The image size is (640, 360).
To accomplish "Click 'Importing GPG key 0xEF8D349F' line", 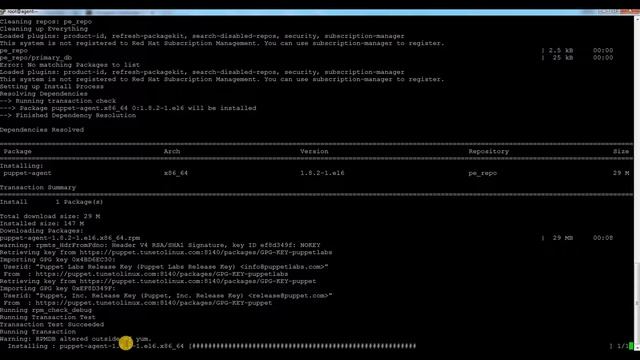I will 58,289.
